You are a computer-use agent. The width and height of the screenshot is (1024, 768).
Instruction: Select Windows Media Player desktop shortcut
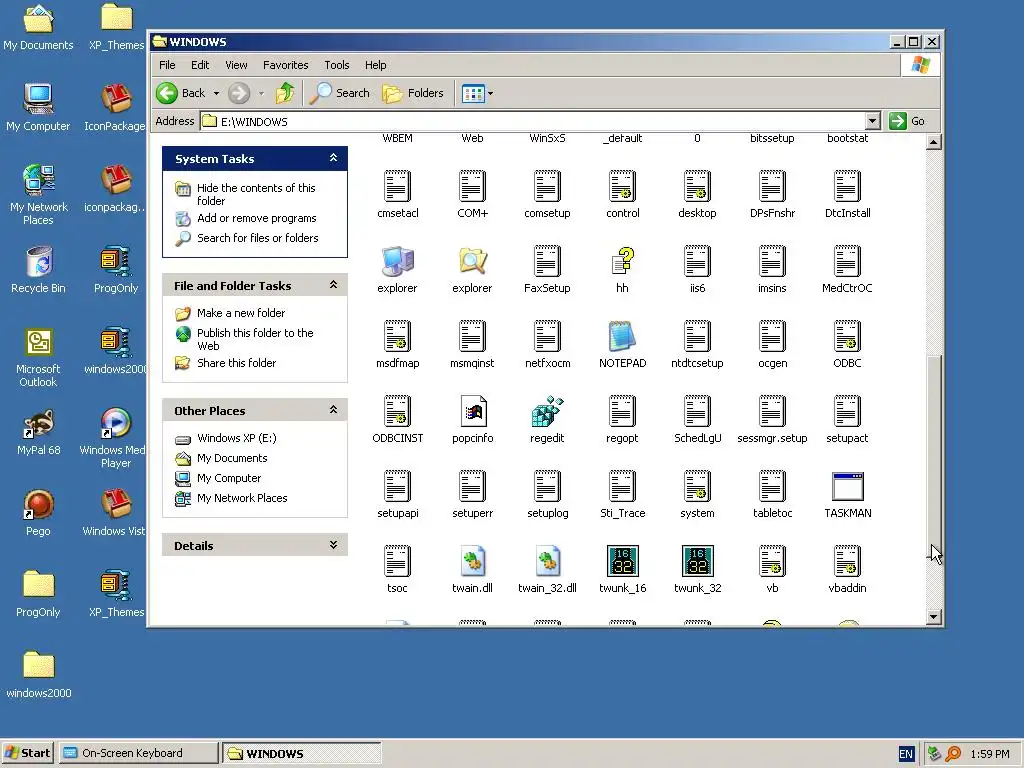116,423
